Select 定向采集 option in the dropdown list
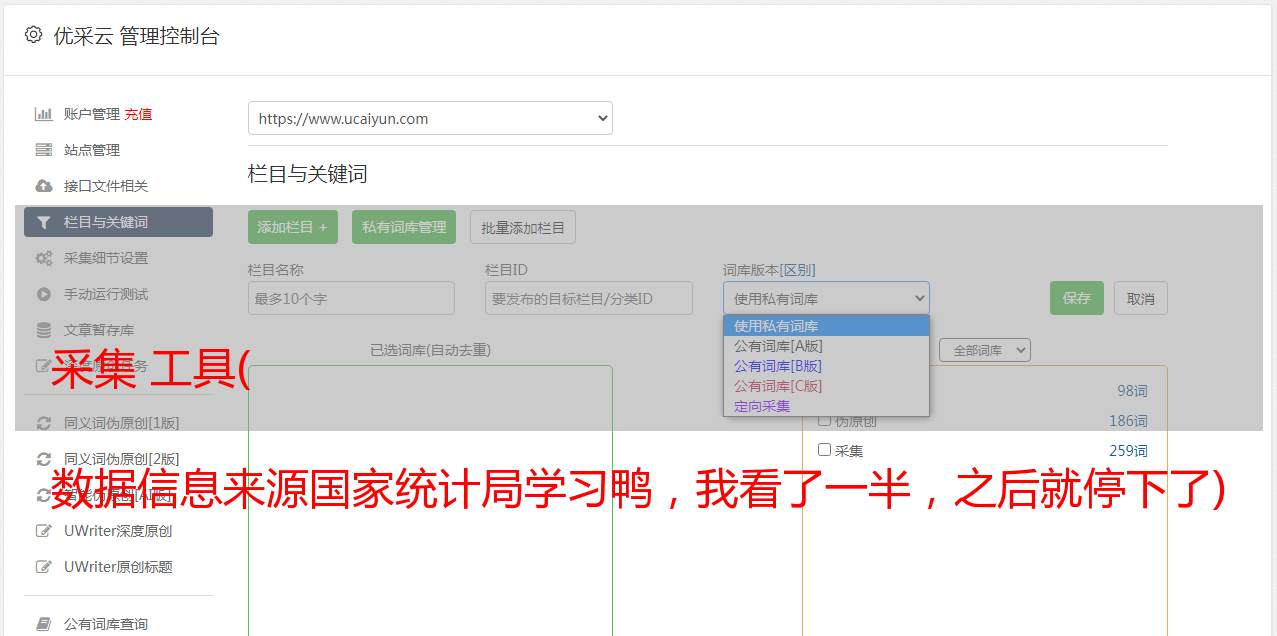 [x=762, y=406]
